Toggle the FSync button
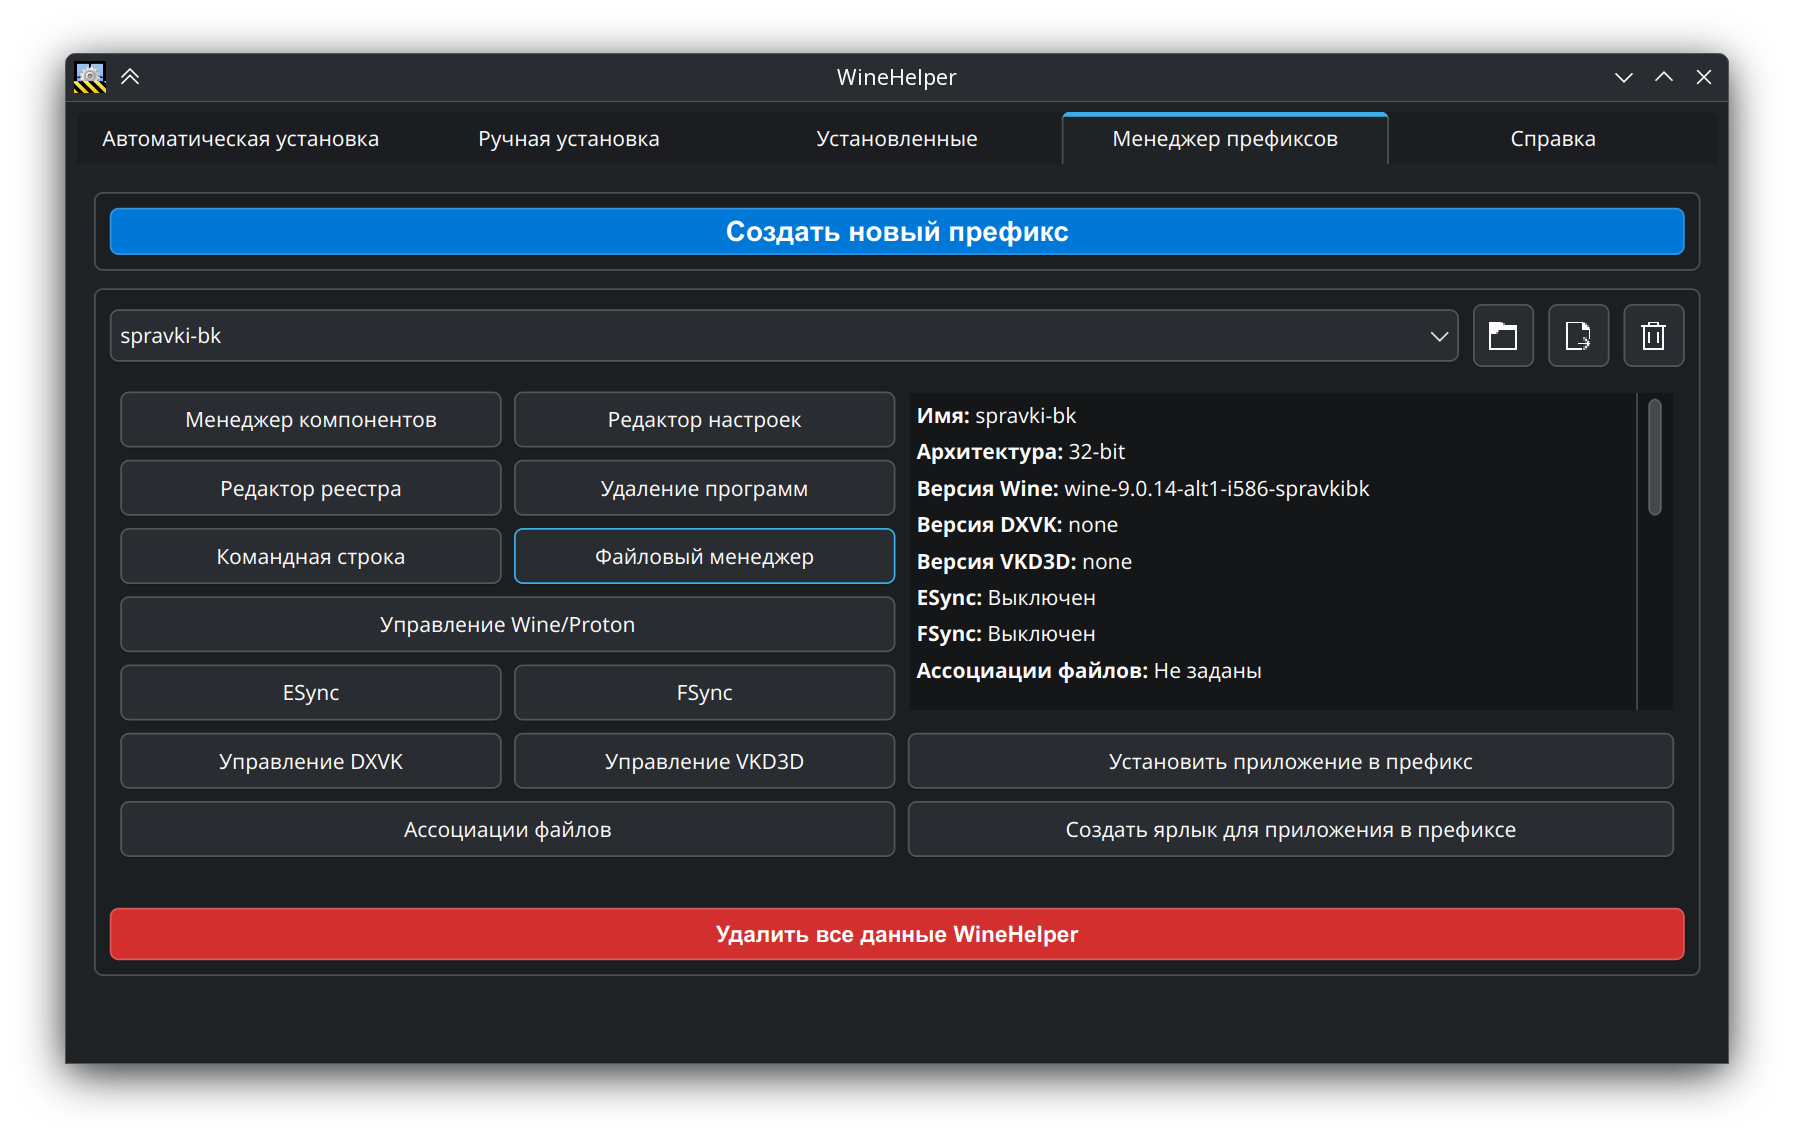Image resolution: width=1794 pixels, height=1141 pixels. 704,693
